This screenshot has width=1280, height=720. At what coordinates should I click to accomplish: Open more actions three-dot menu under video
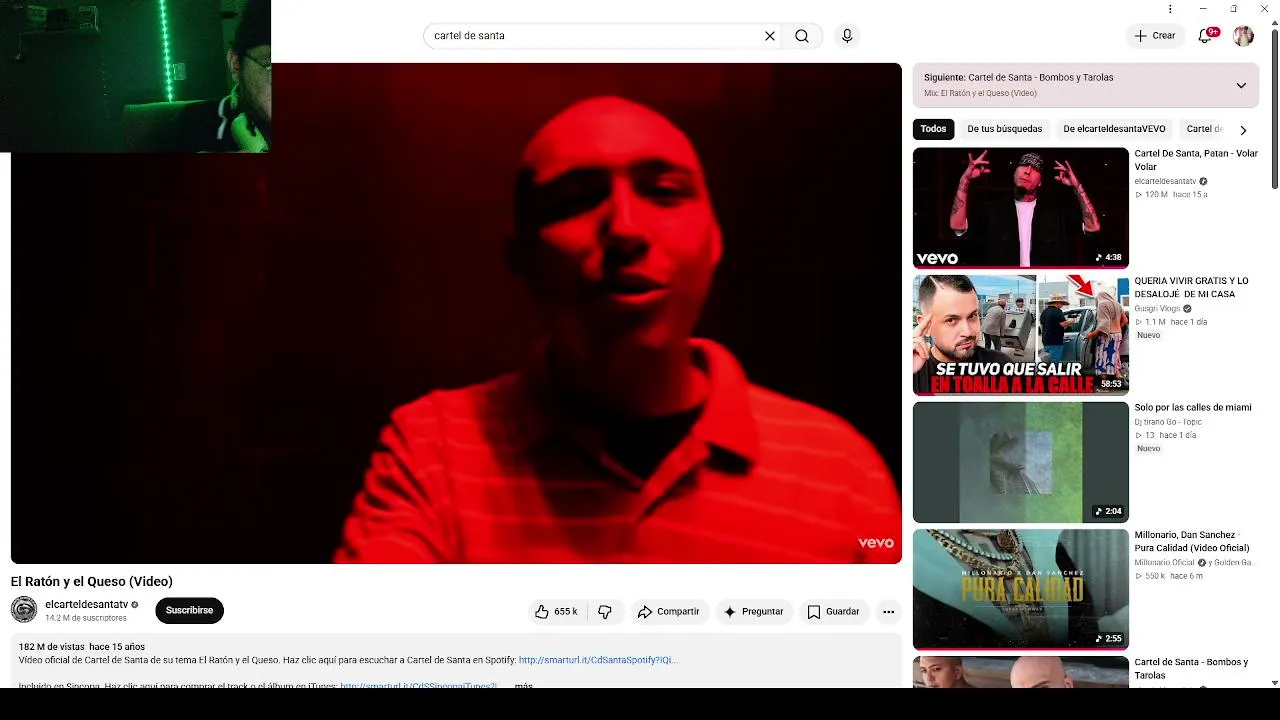[888, 612]
